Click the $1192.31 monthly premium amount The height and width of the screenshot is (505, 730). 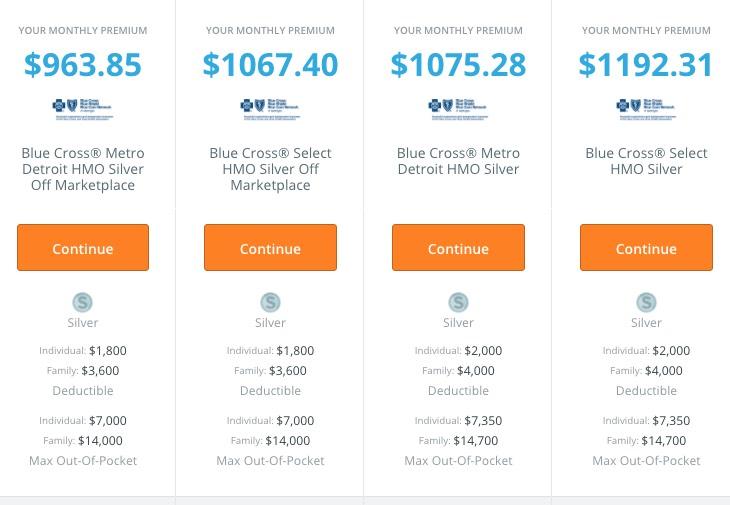click(x=646, y=65)
